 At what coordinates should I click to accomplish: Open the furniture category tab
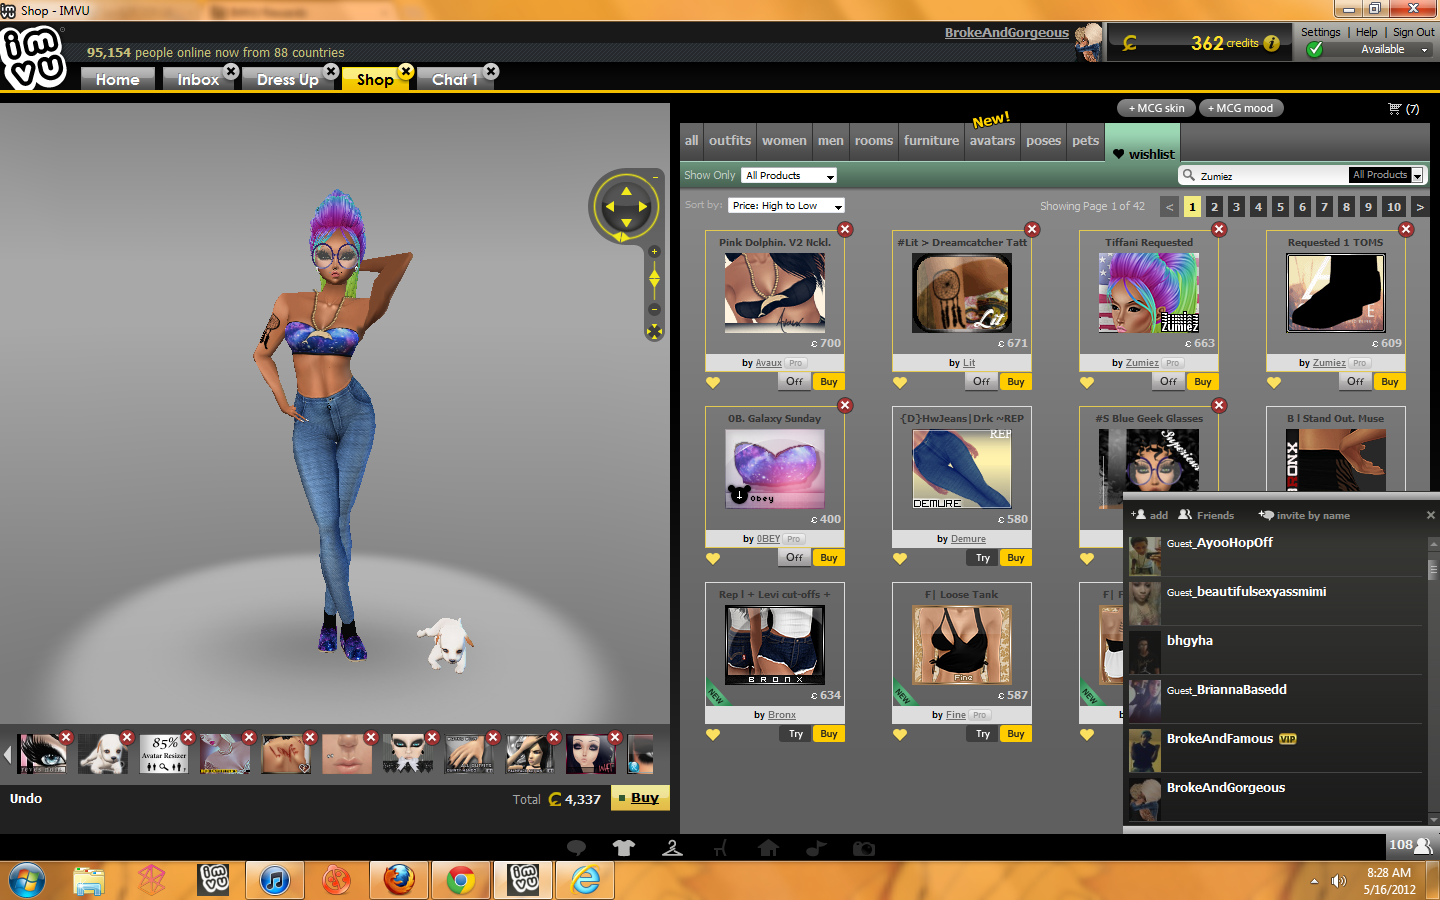click(x=931, y=140)
